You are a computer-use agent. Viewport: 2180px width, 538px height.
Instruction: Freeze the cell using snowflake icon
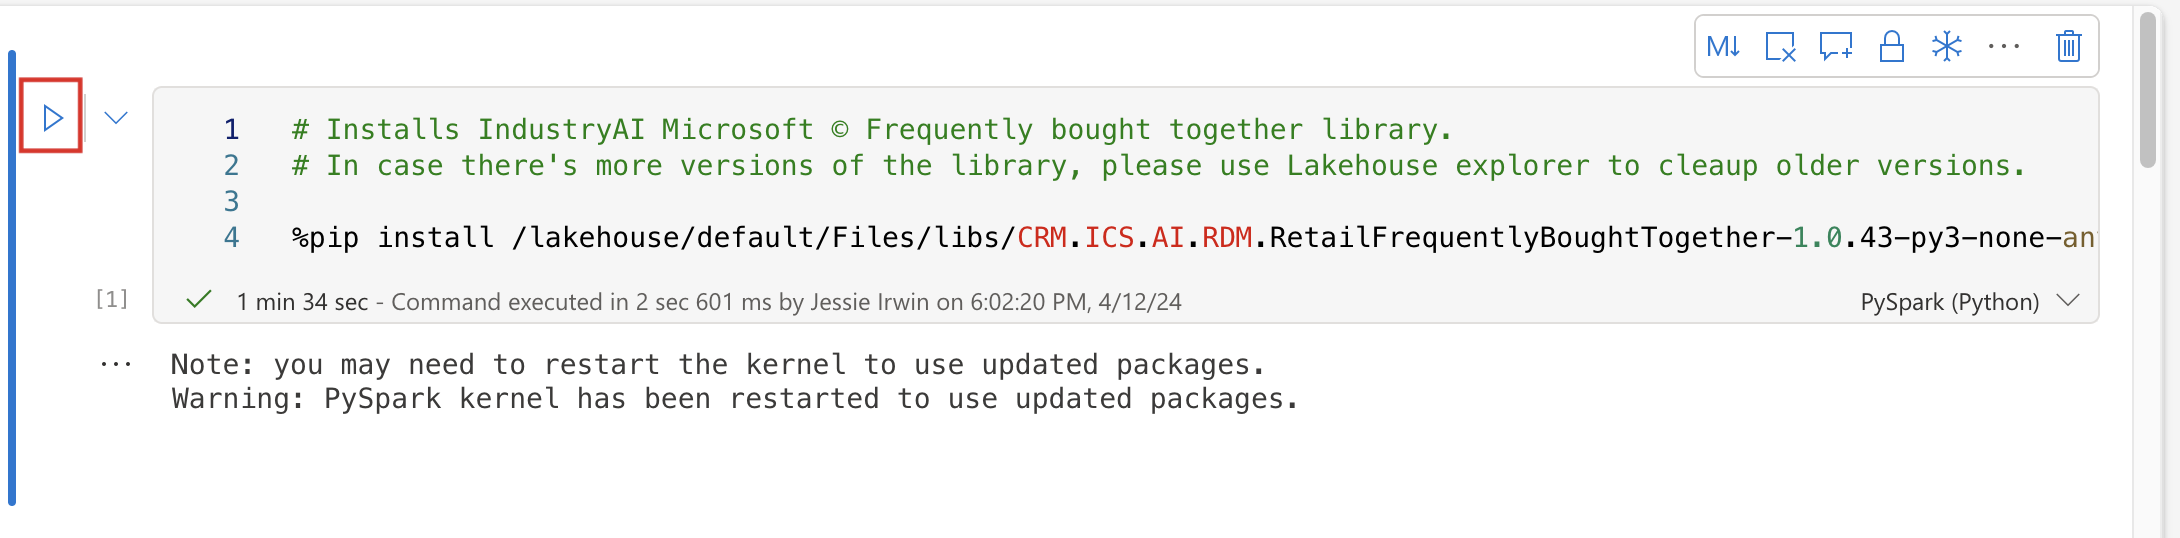(1947, 47)
